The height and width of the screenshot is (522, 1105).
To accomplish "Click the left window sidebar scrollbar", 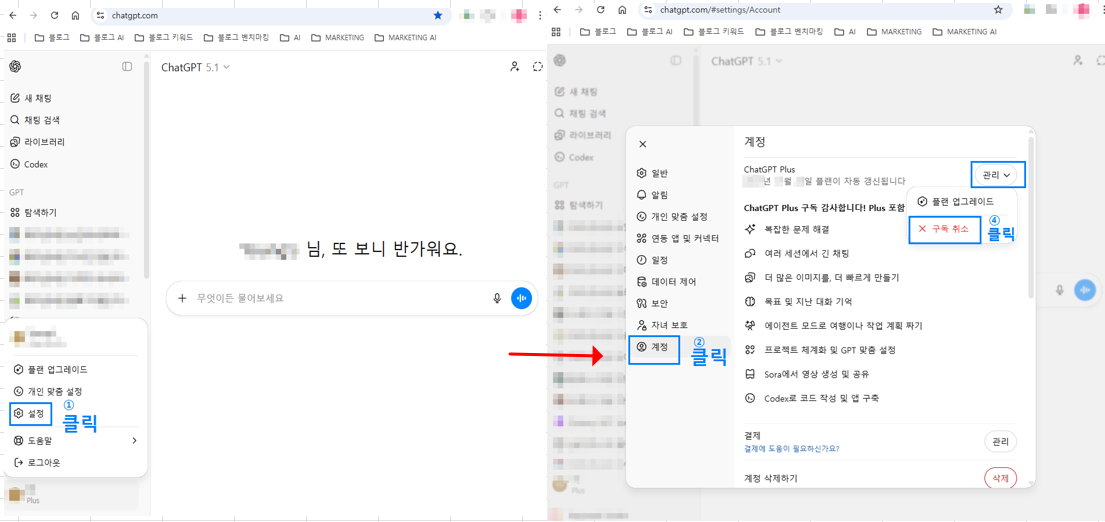I will tap(147, 169).
